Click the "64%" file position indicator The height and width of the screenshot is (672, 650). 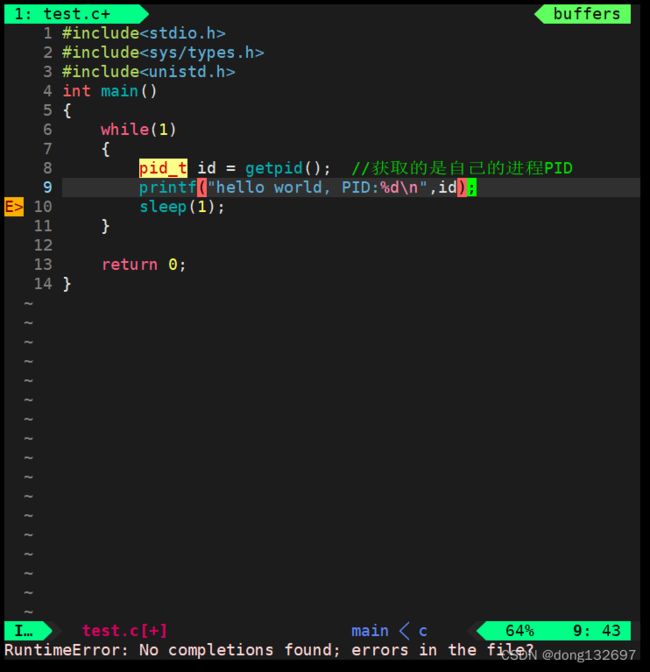click(519, 631)
